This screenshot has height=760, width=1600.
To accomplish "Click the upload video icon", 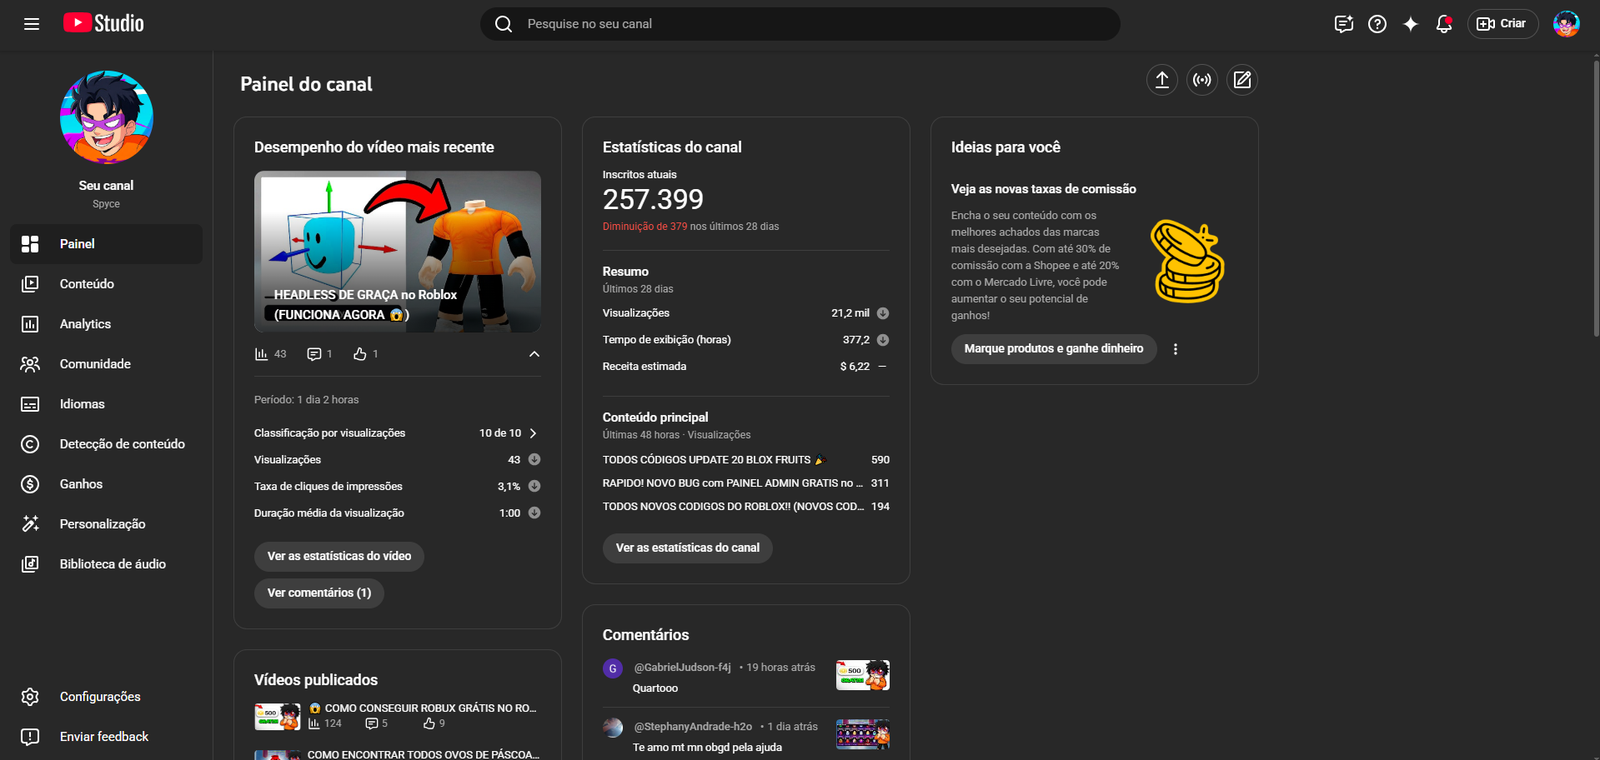I will point(1162,80).
